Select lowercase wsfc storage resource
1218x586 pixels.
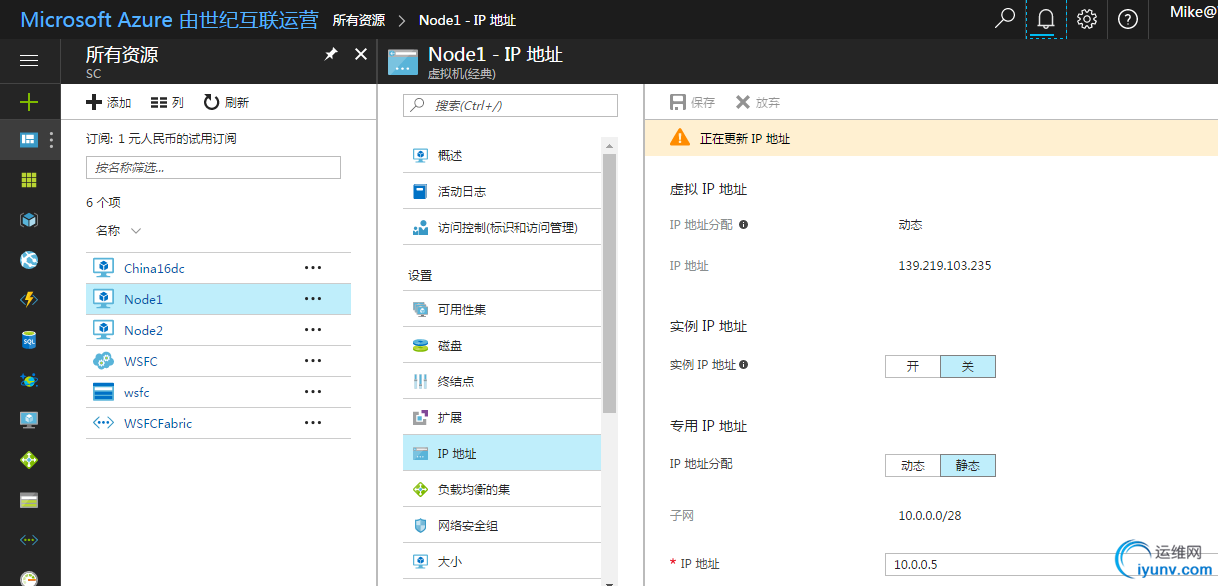coord(218,392)
